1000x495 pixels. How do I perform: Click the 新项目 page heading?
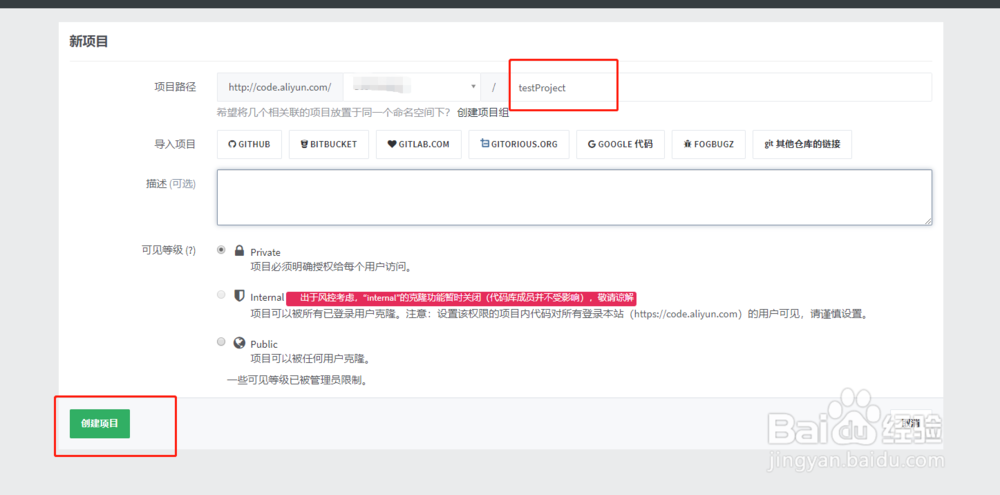pos(89,42)
